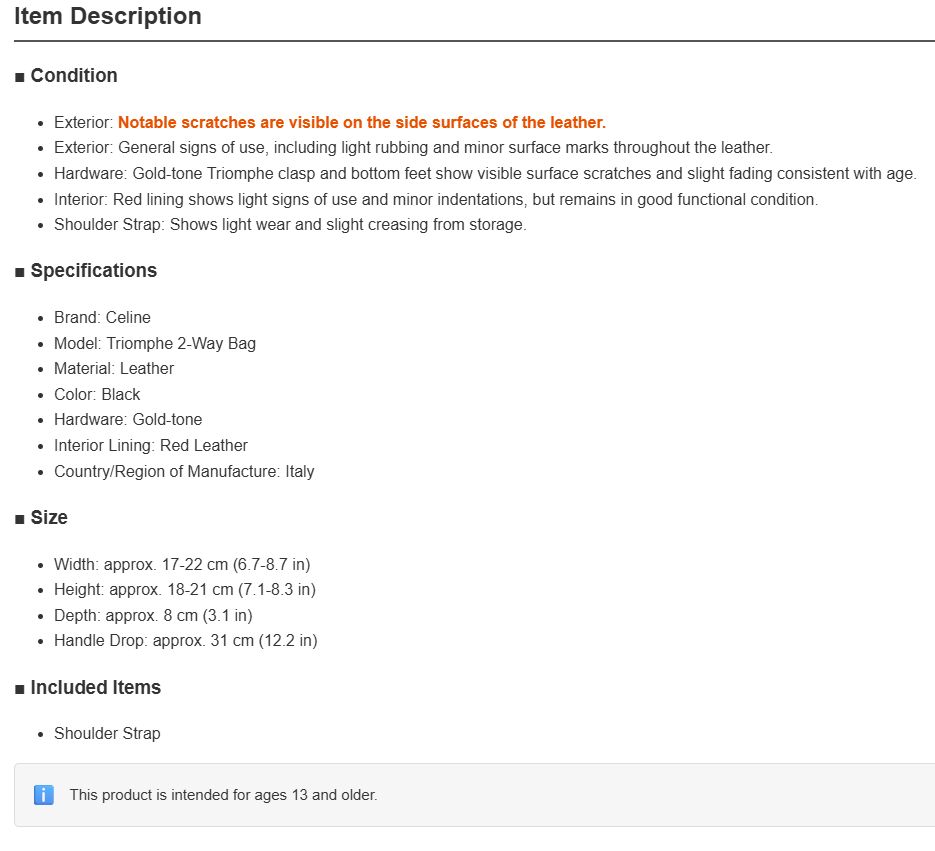Click the 'Item Description' heading
Image resolution: width=935 pixels, height=851 pixels.
click(108, 16)
